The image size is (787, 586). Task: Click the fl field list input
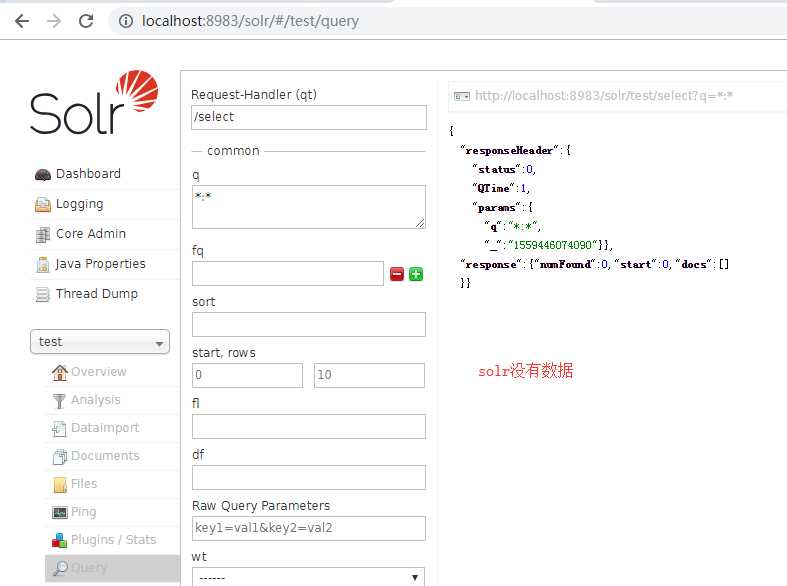coord(309,426)
